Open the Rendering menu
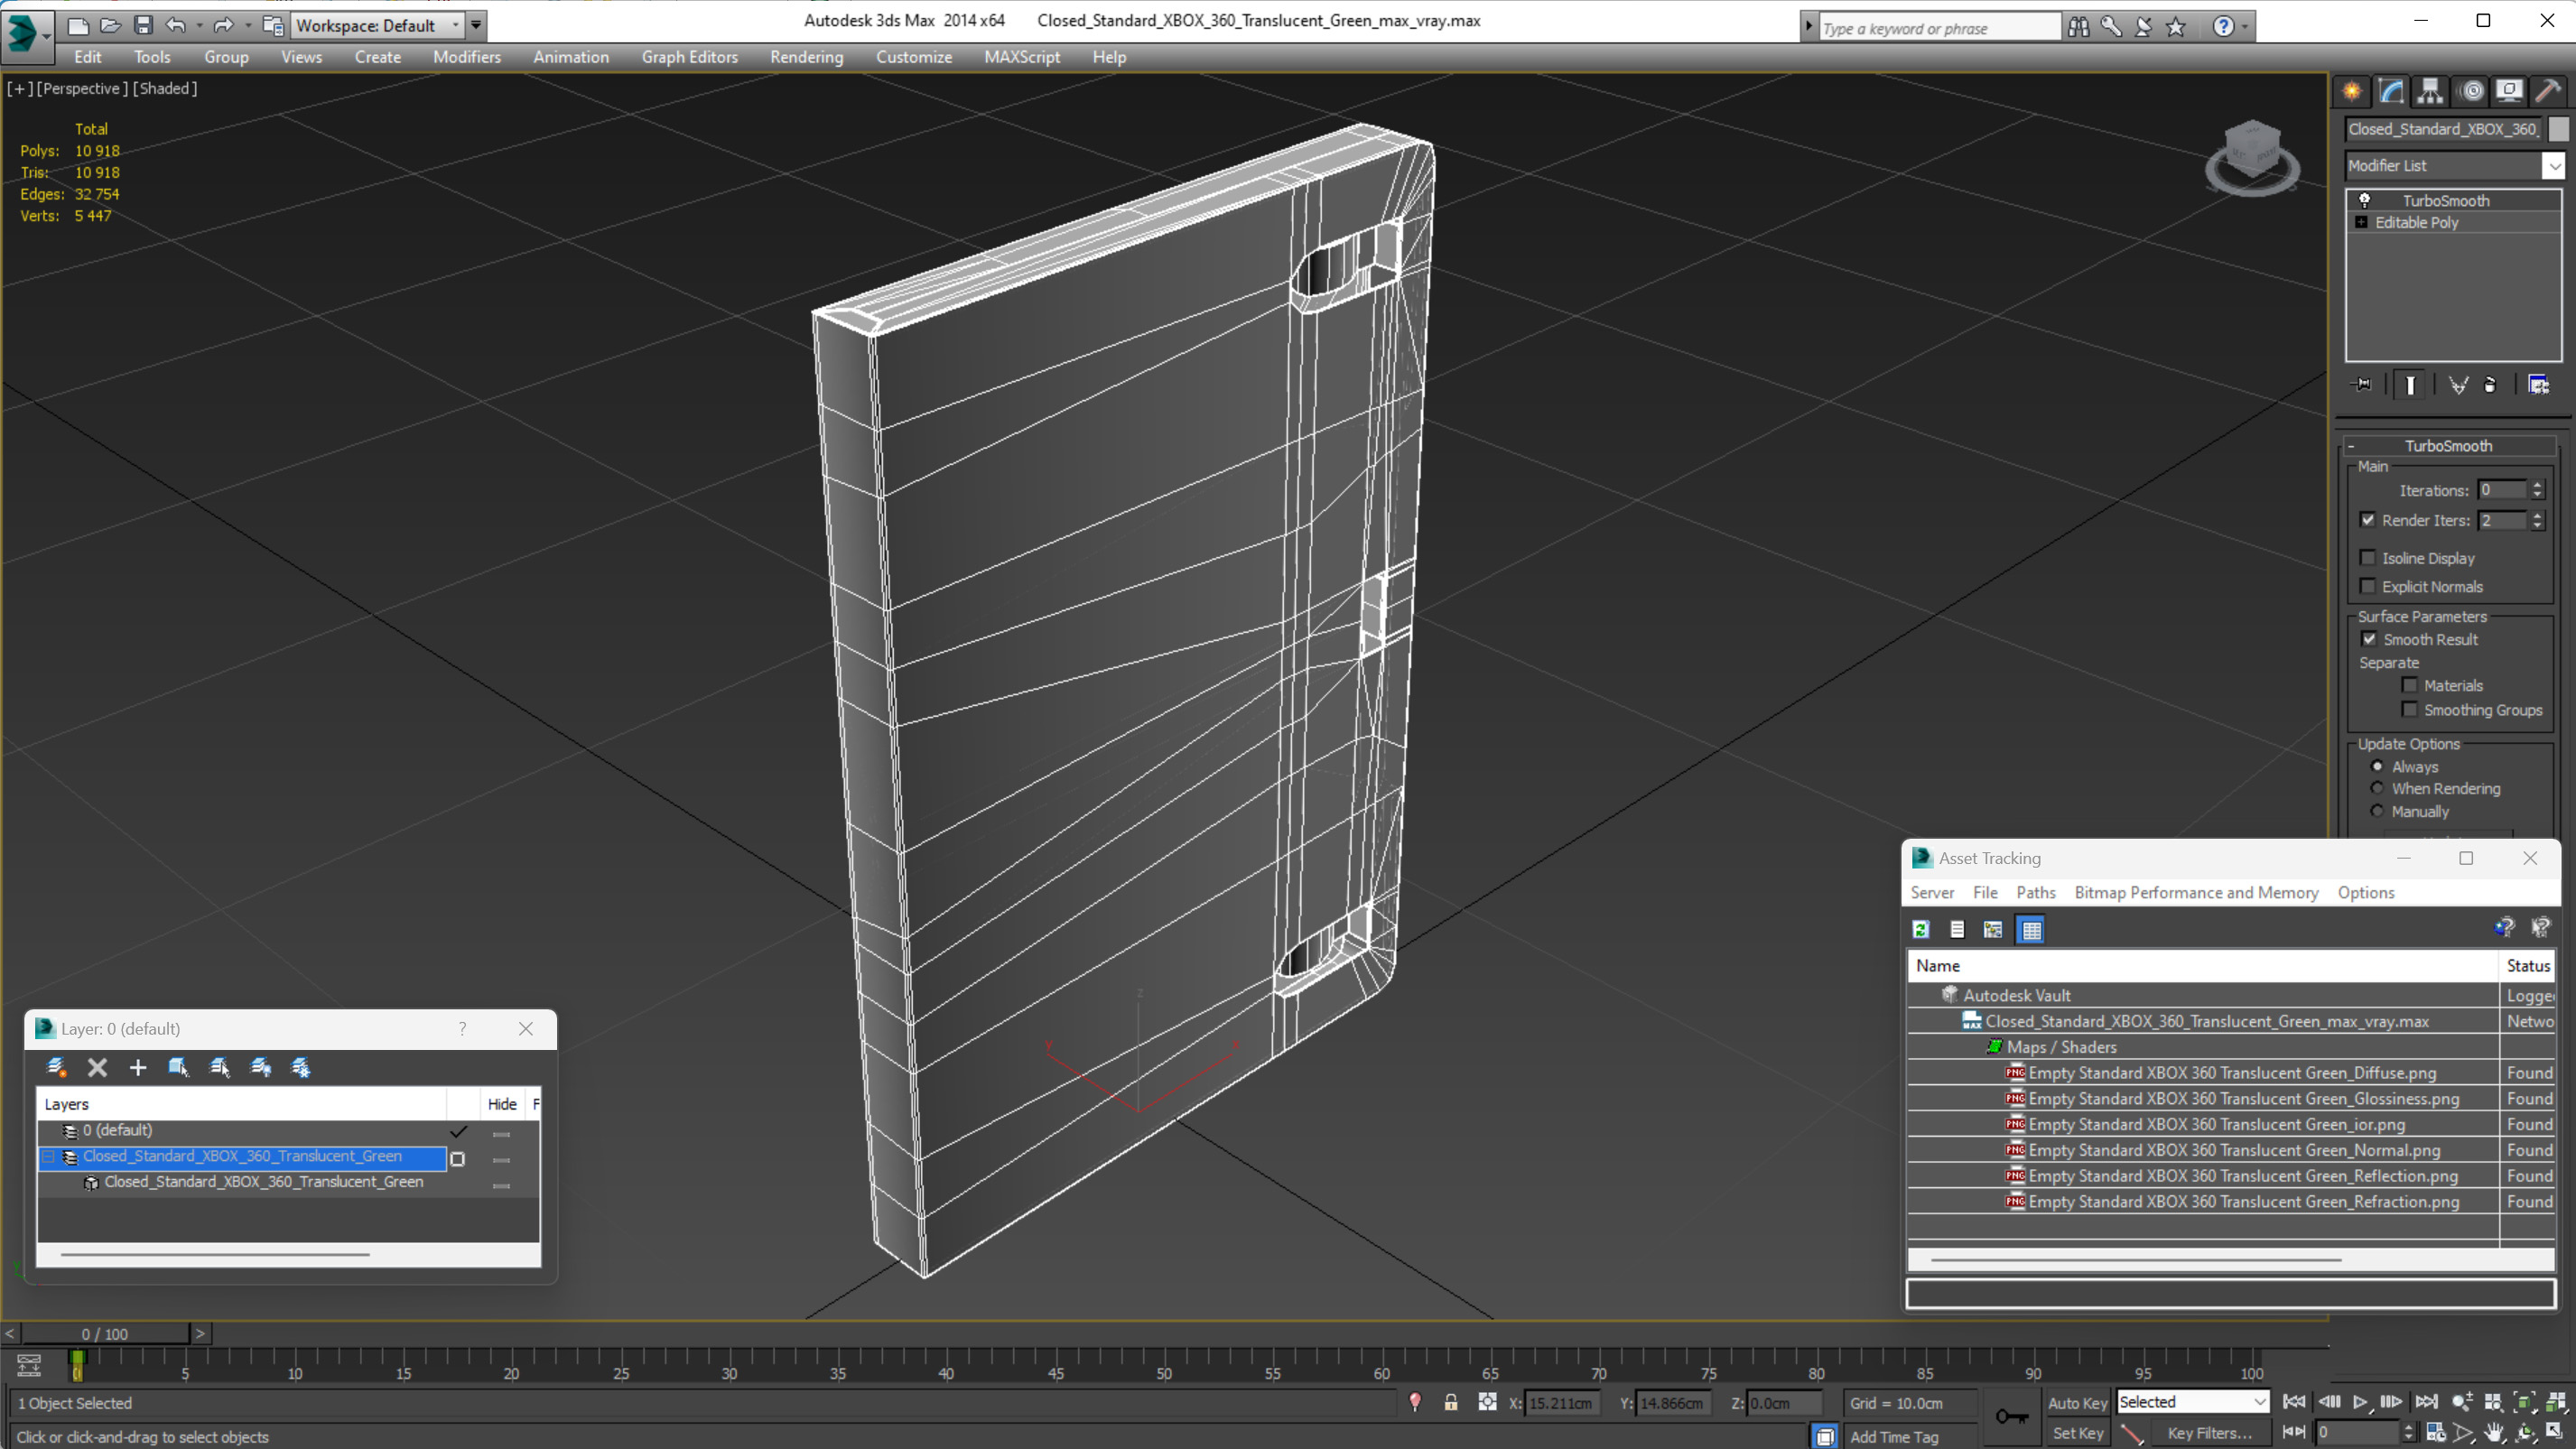 tap(806, 57)
